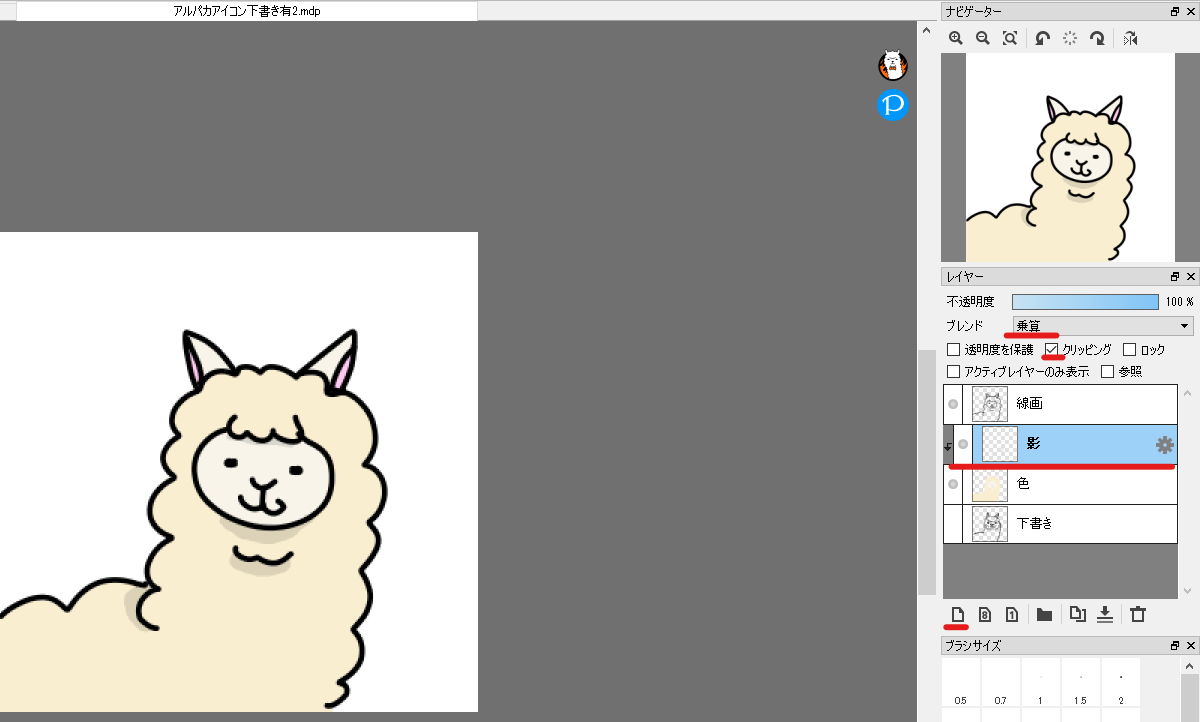Click the 影 layer name

1034,444
